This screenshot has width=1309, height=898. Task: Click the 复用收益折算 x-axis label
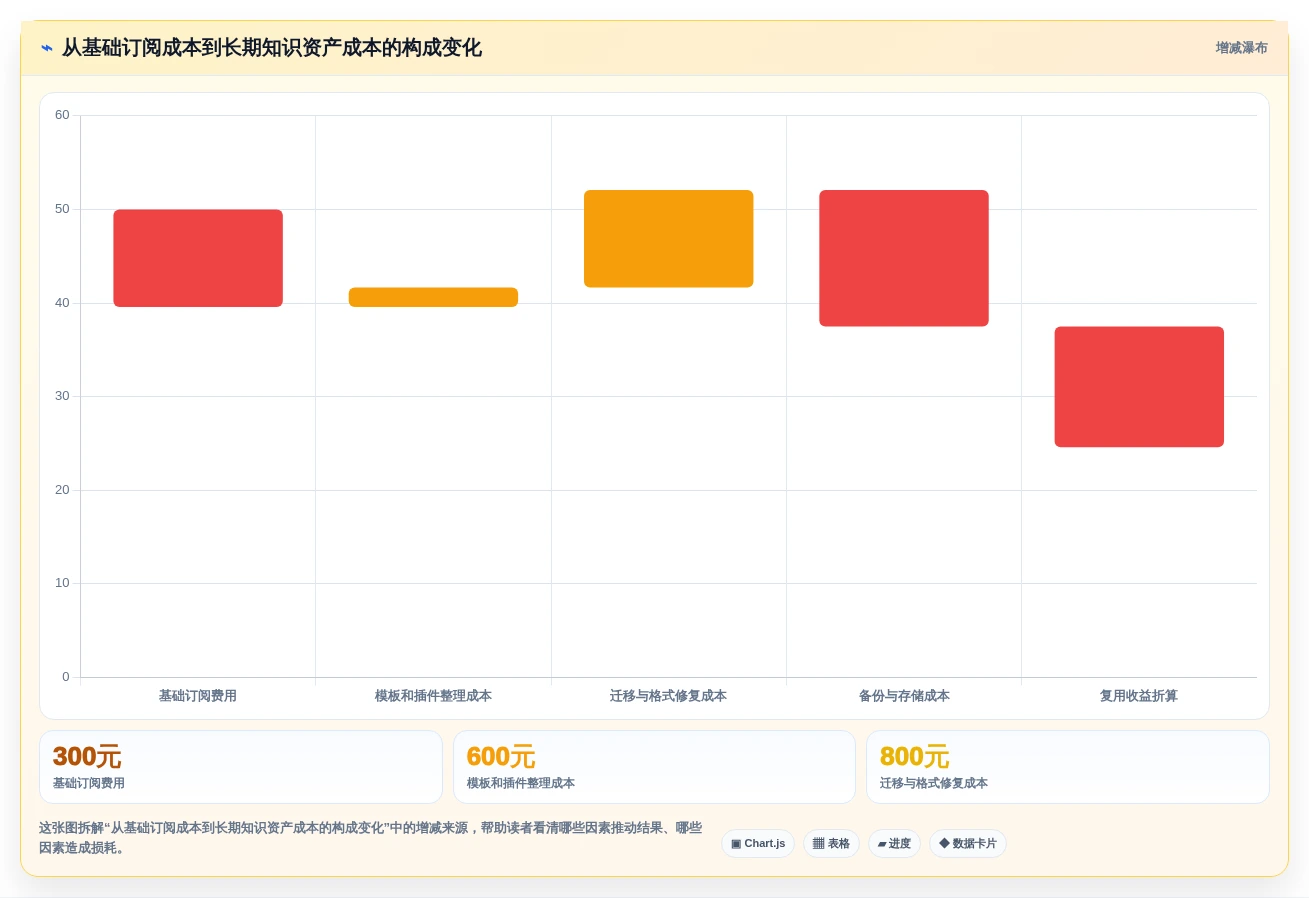[1139, 696]
